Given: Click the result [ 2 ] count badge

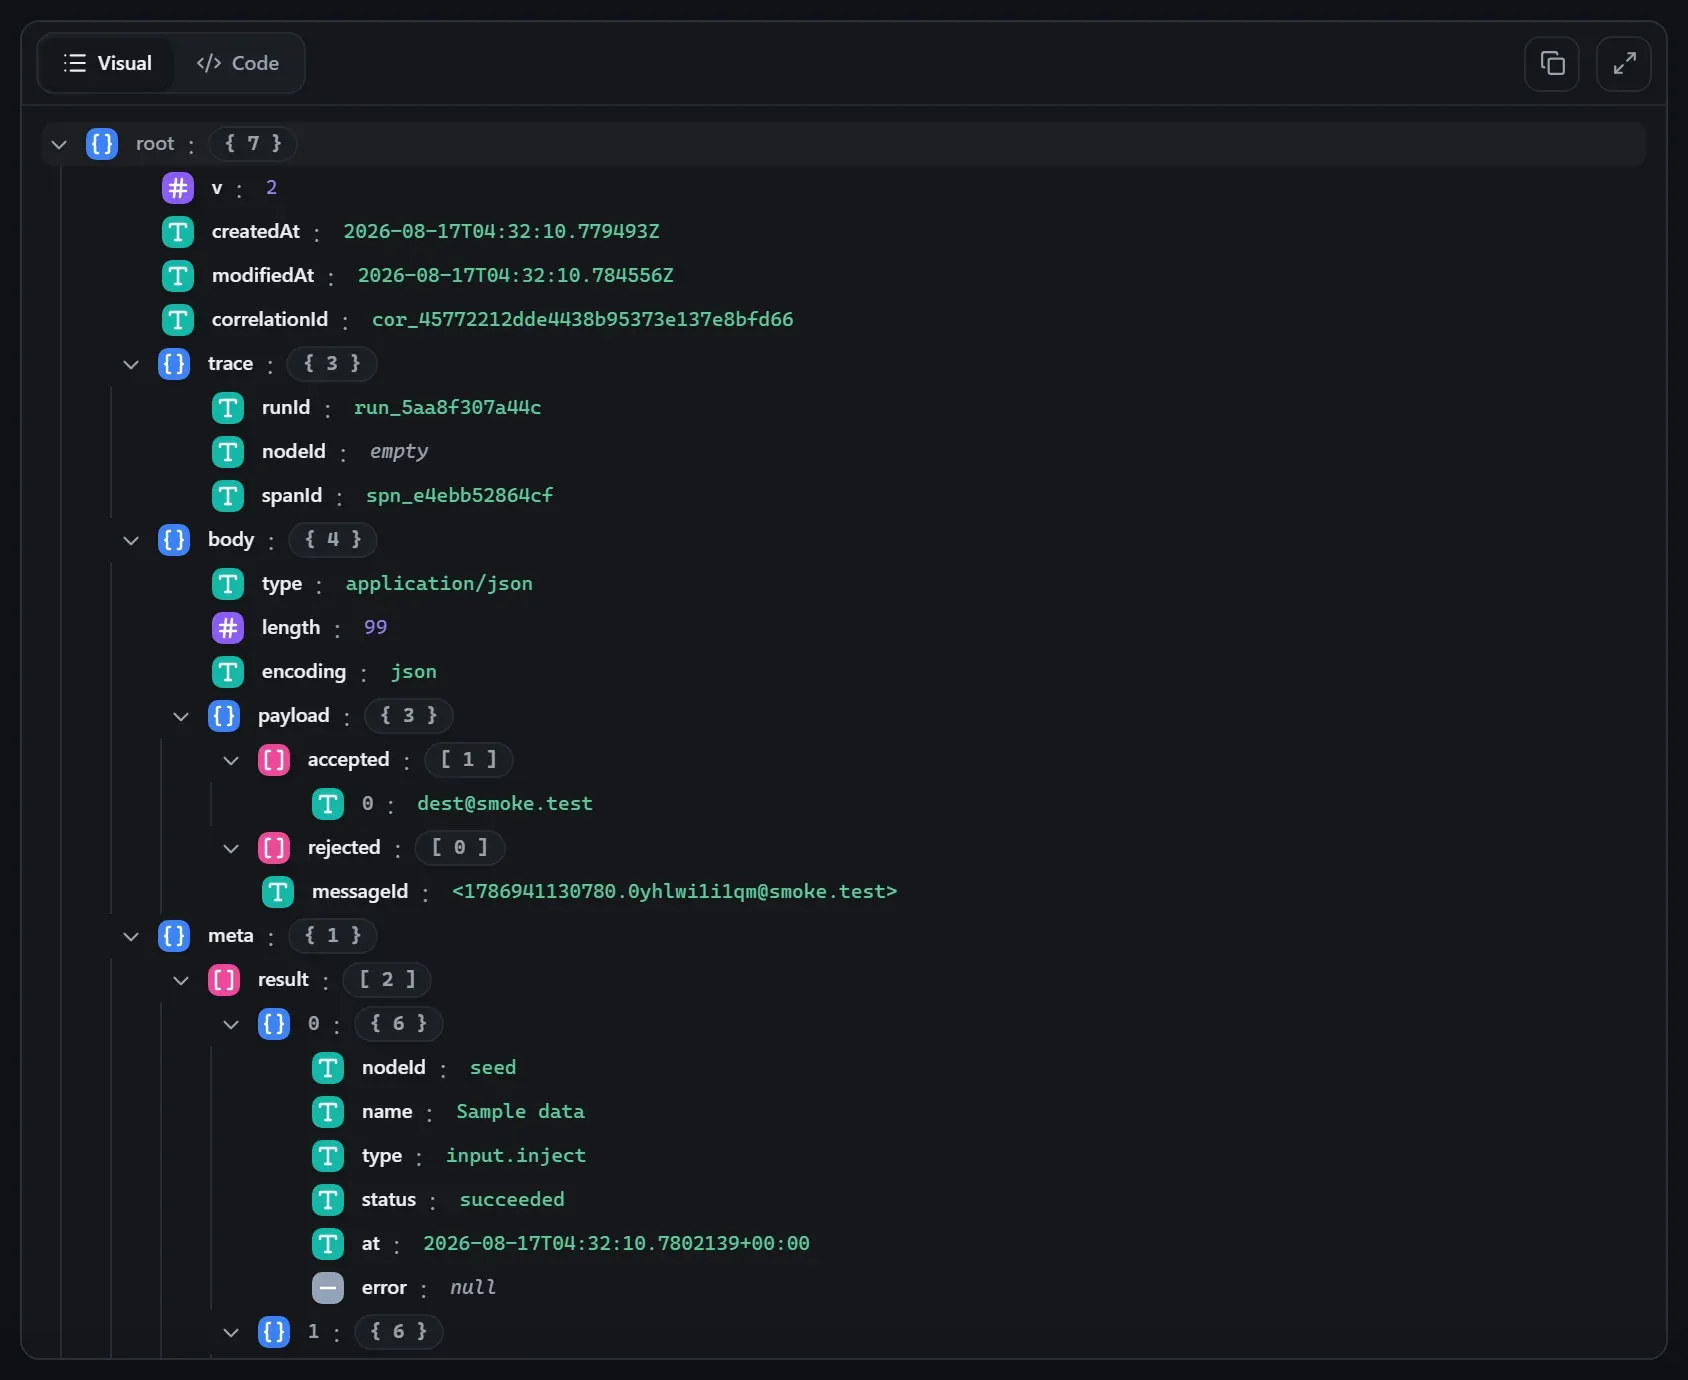Looking at the screenshot, I should click(x=387, y=980).
